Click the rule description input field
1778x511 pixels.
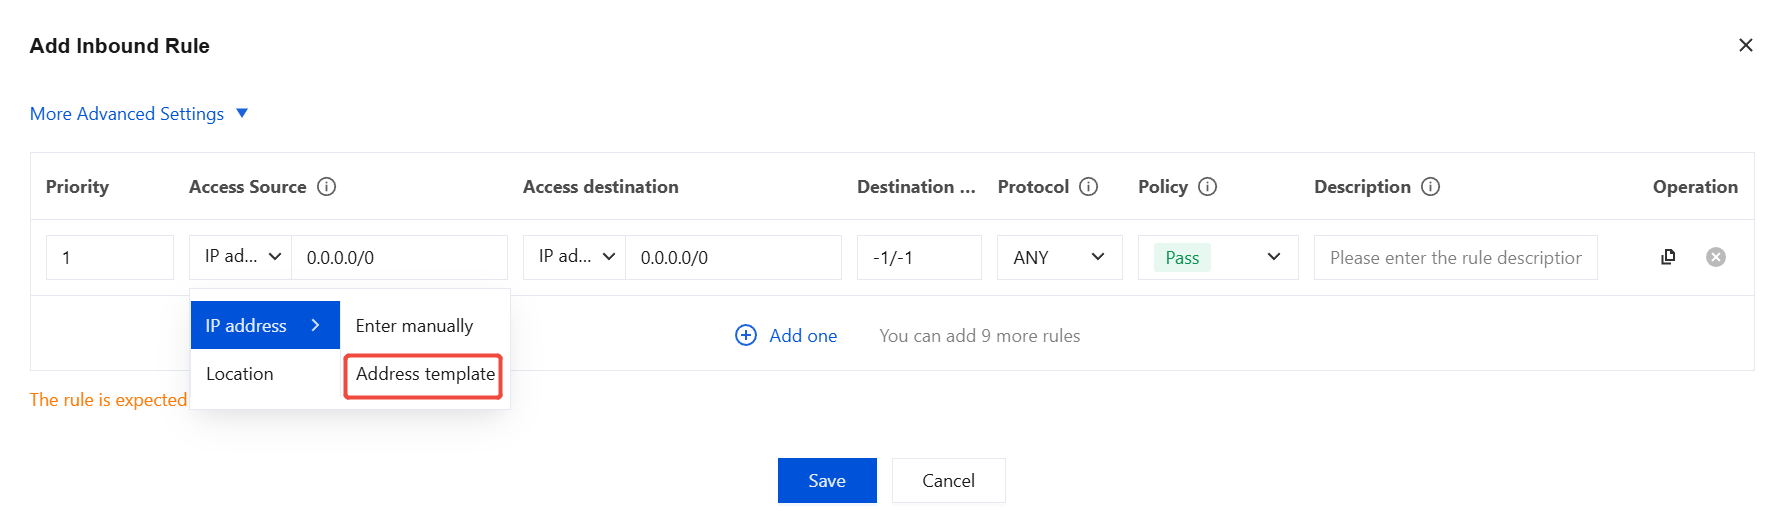[x=1455, y=257]
